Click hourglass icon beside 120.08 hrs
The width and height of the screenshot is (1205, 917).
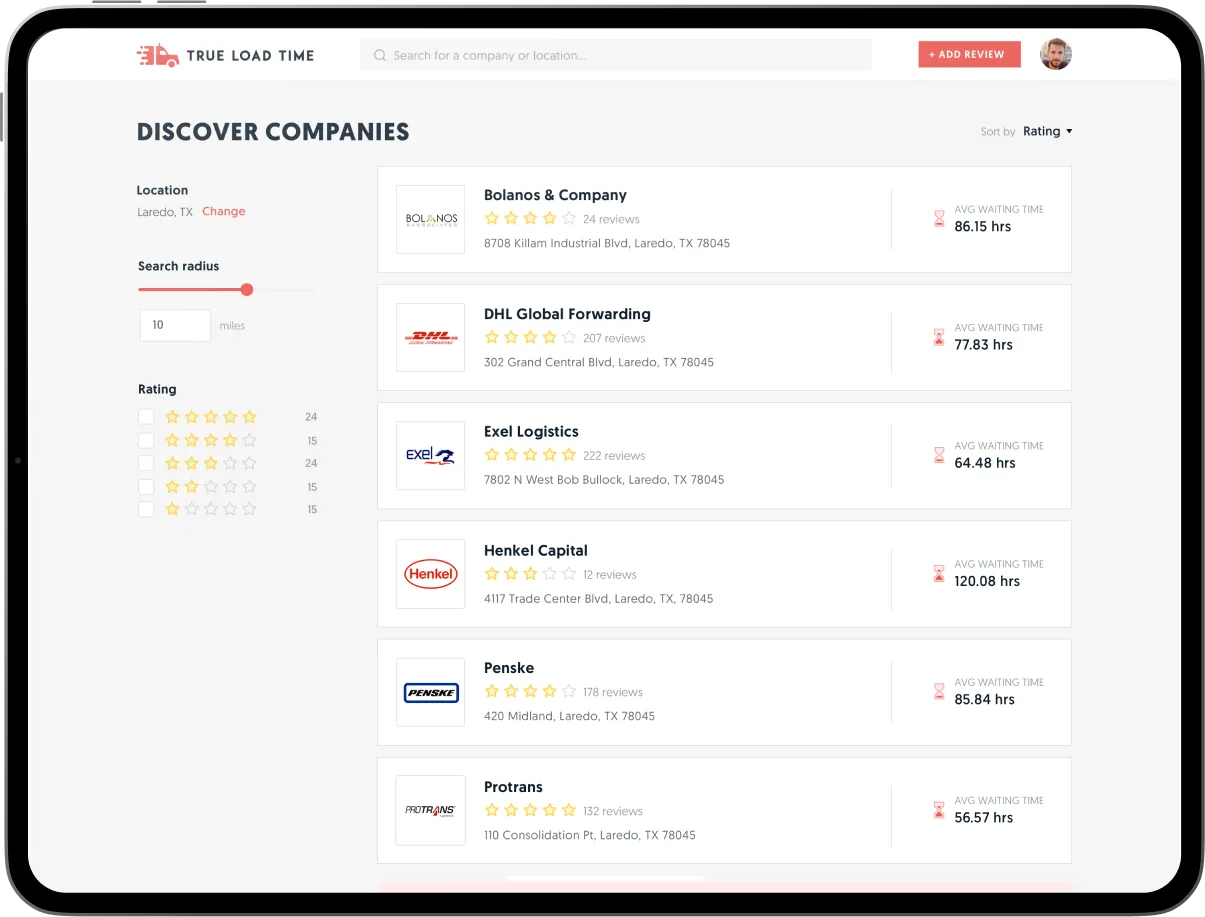tap(939, 573)
